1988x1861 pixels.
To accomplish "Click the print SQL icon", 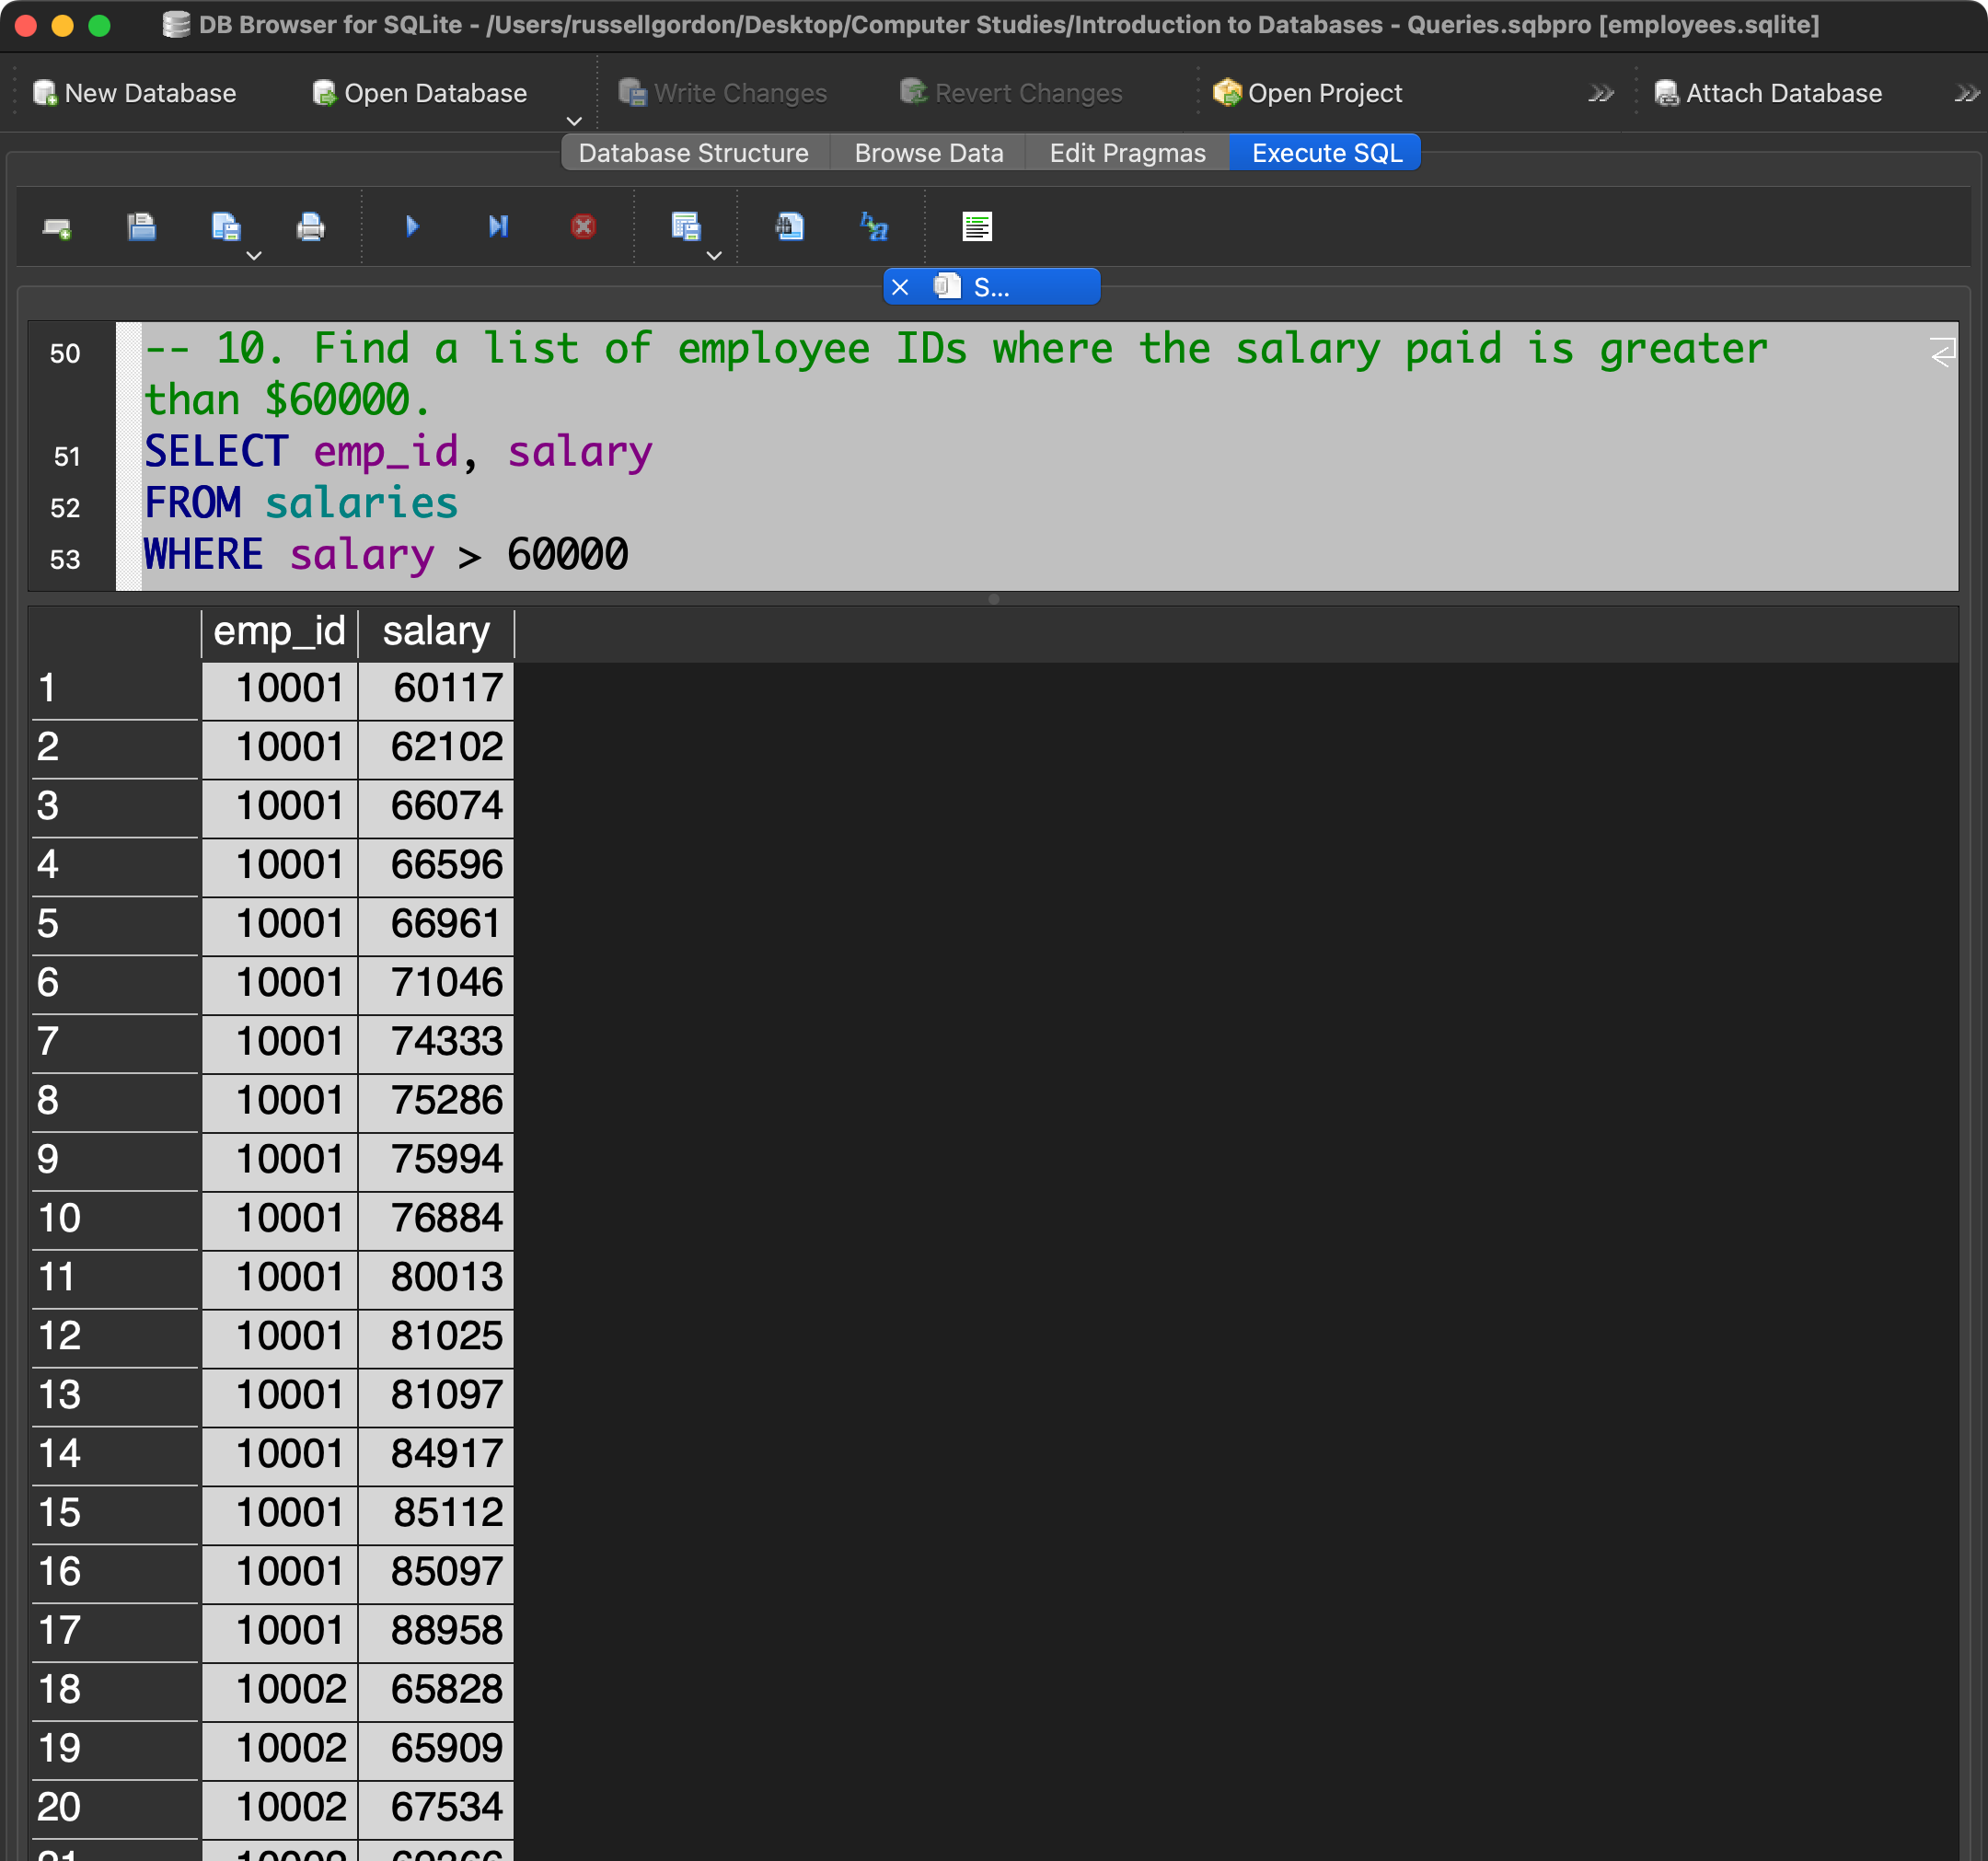I will tap(310, 227).
